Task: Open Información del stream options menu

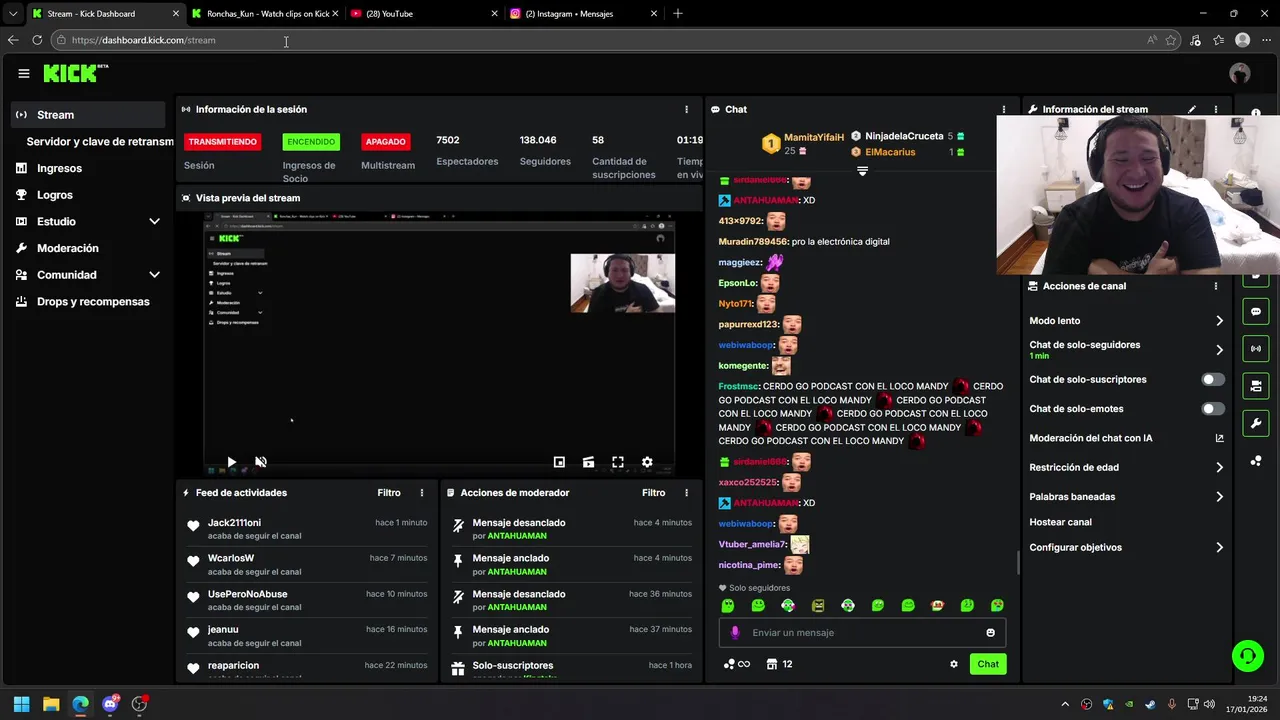Action: [1216, 109]
